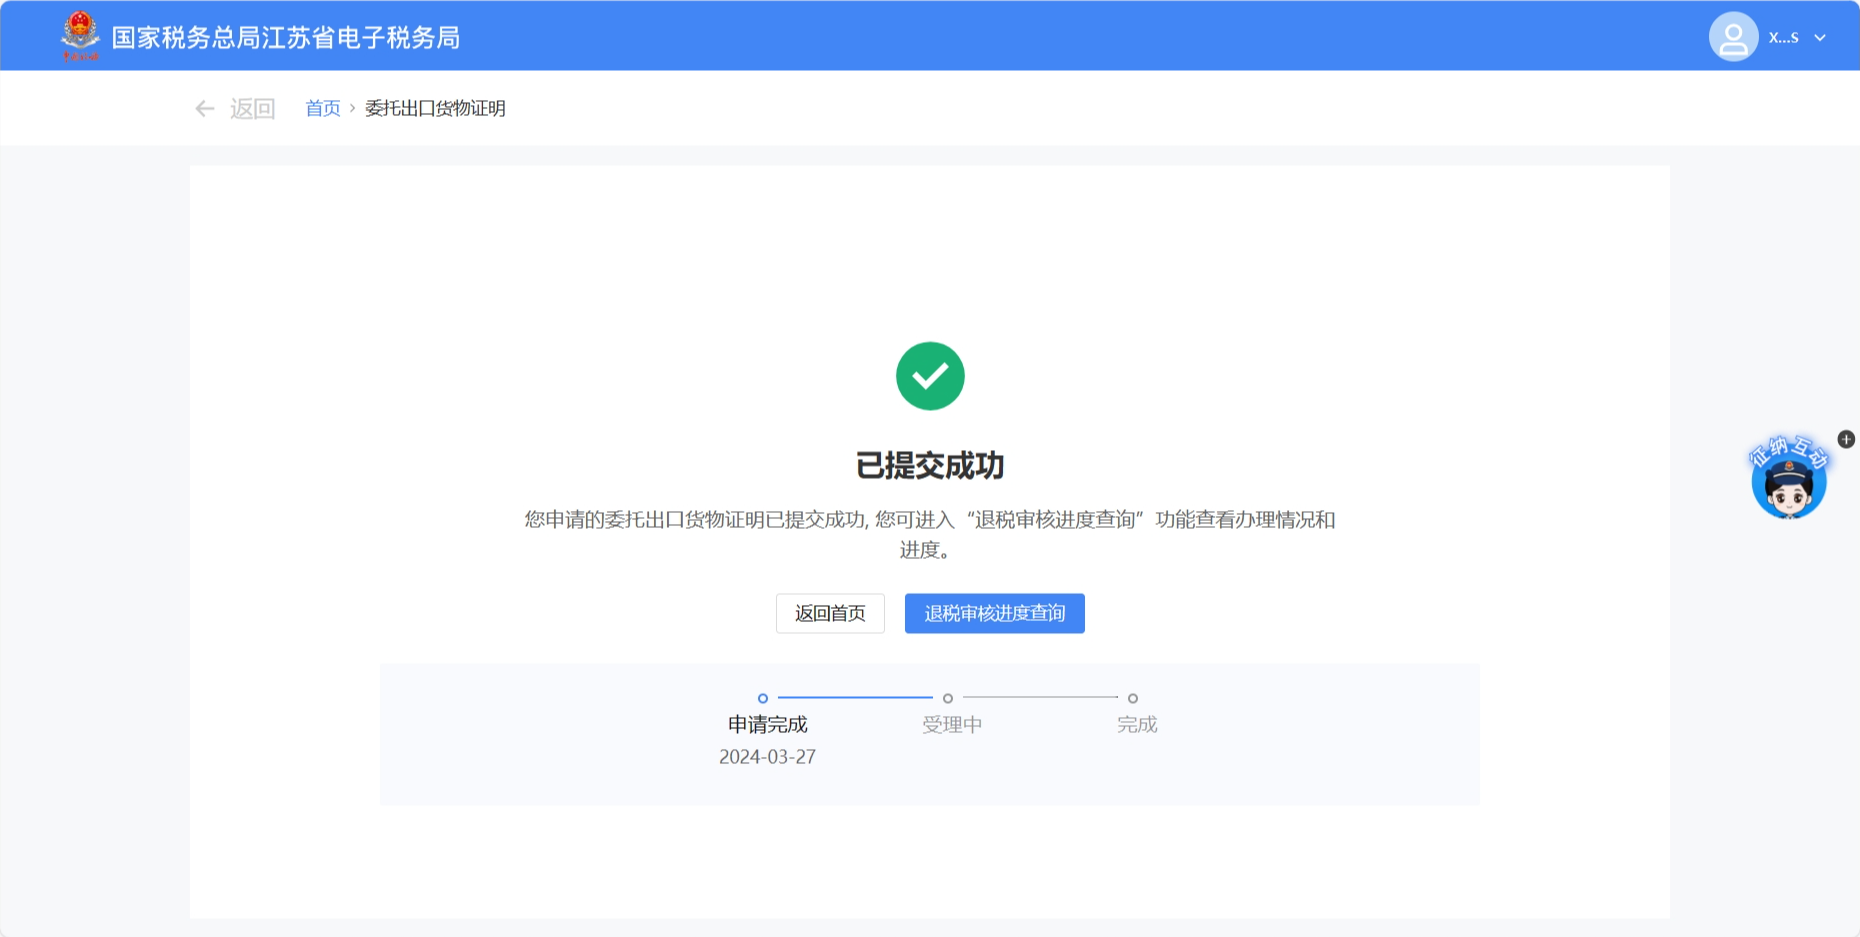Click the national tax bureau emblem logo
Image resolution: width=1860 pixels, height=937 pixels.
coord(80,35)
